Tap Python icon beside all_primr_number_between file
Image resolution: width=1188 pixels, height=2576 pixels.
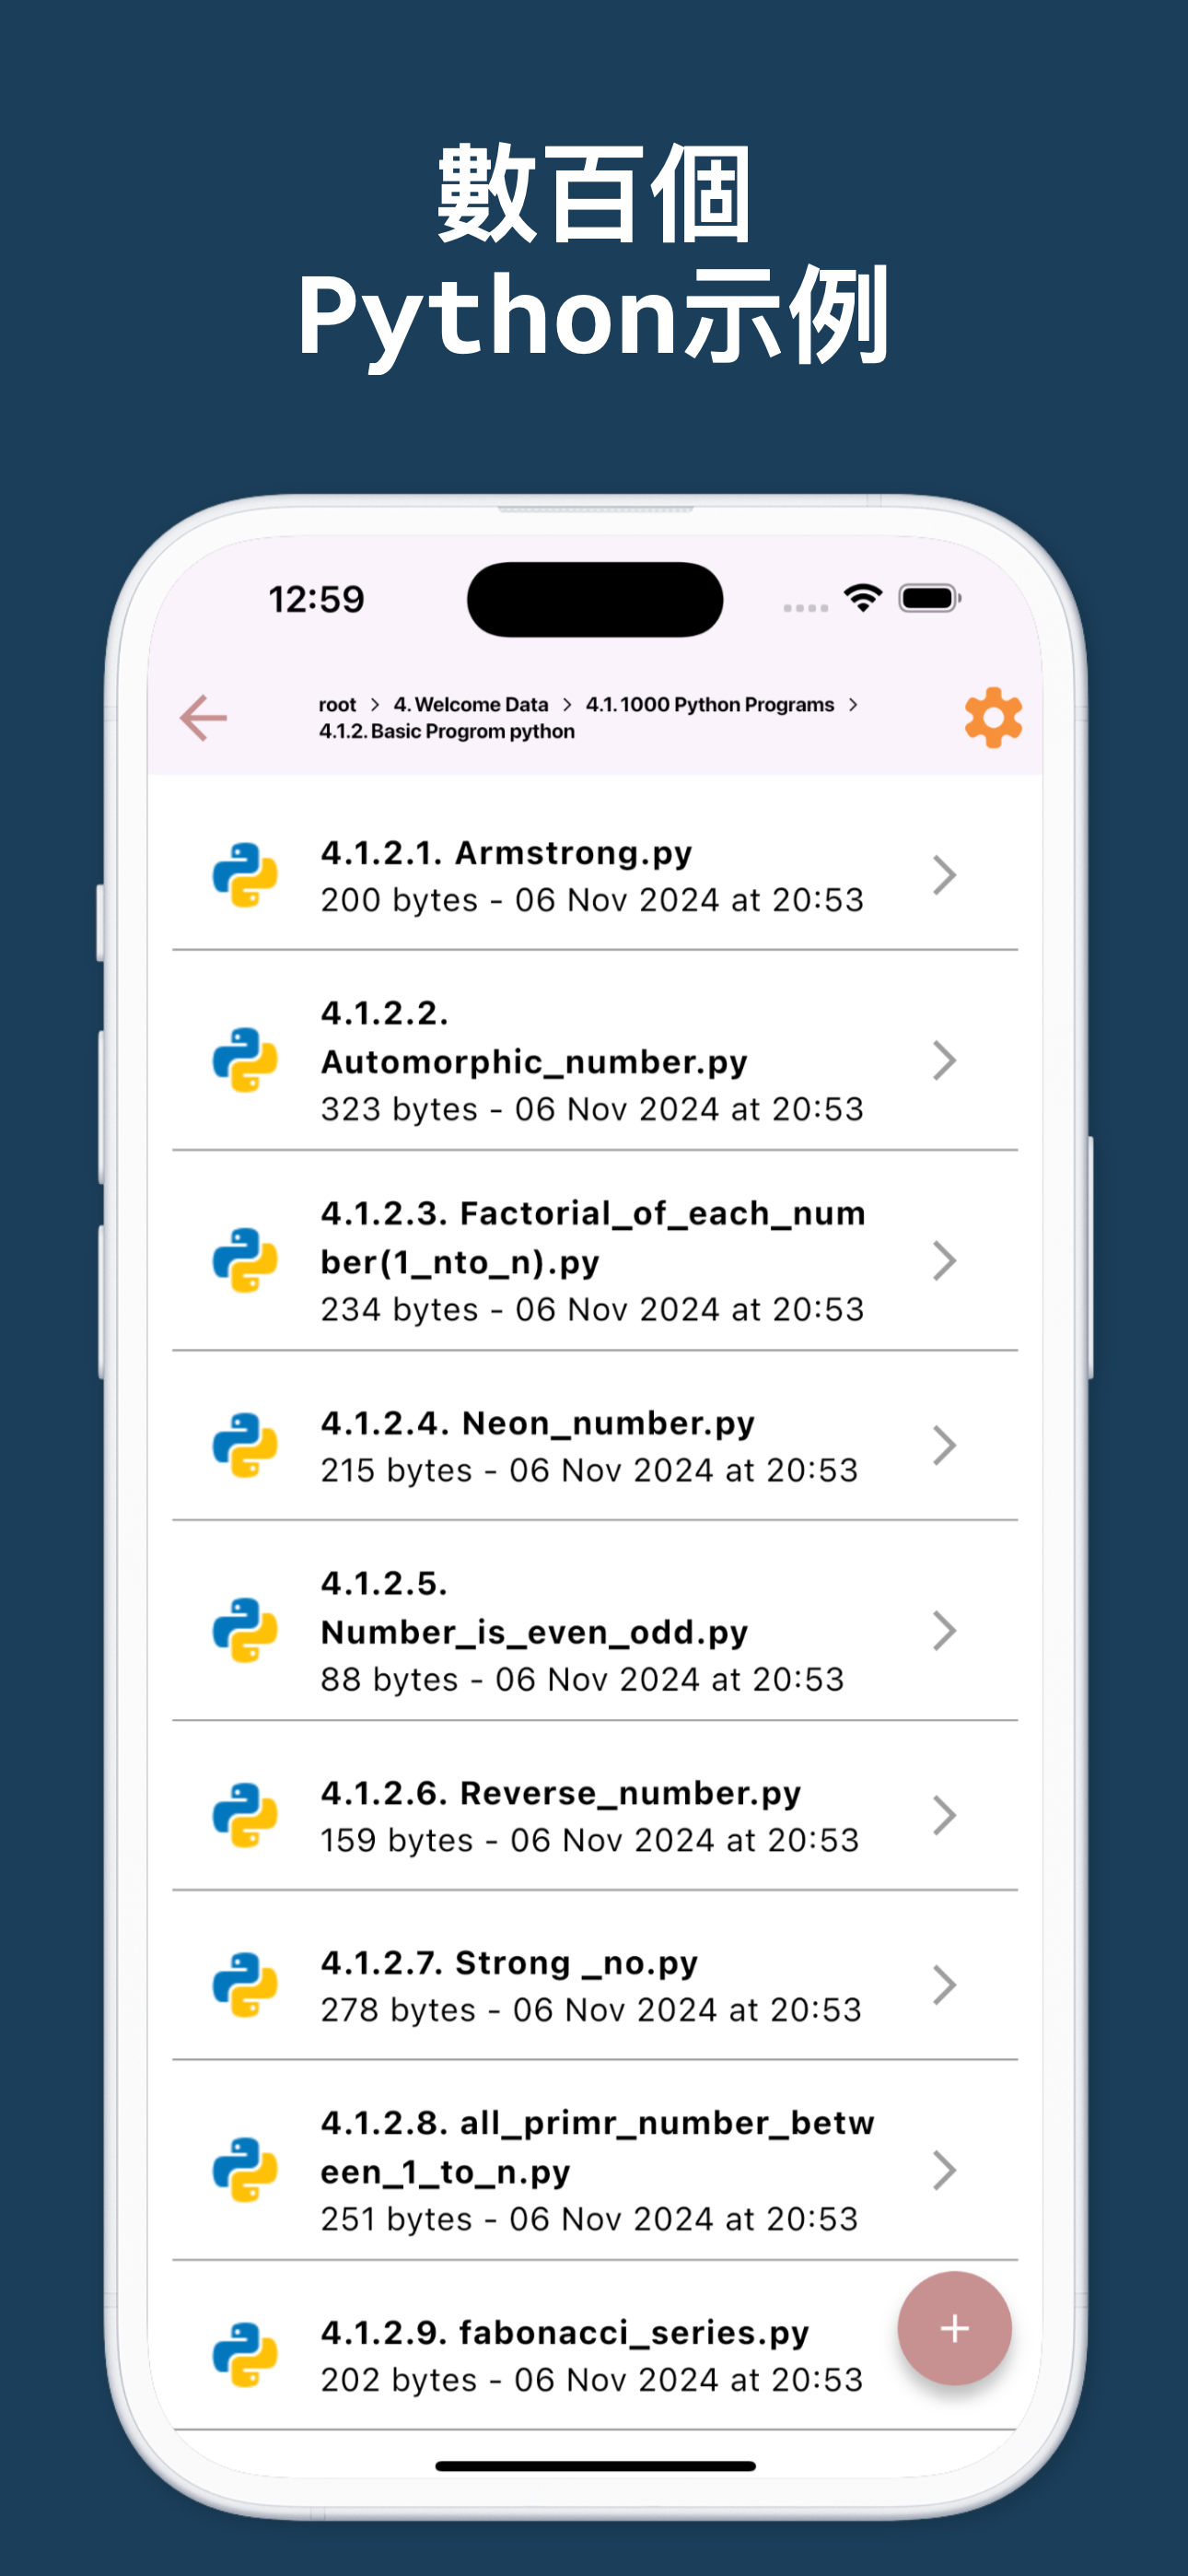coord(245,2170)
